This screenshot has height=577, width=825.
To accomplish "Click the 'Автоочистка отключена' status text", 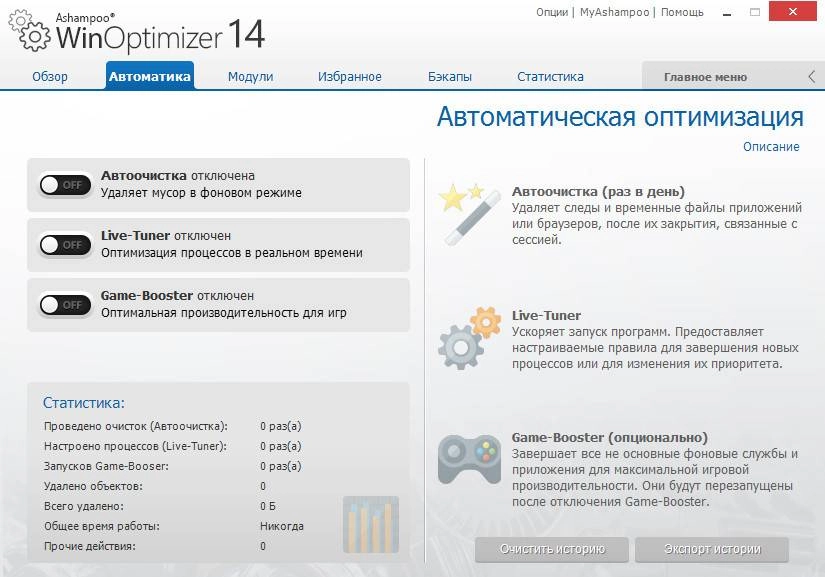I will pos(178,176).
